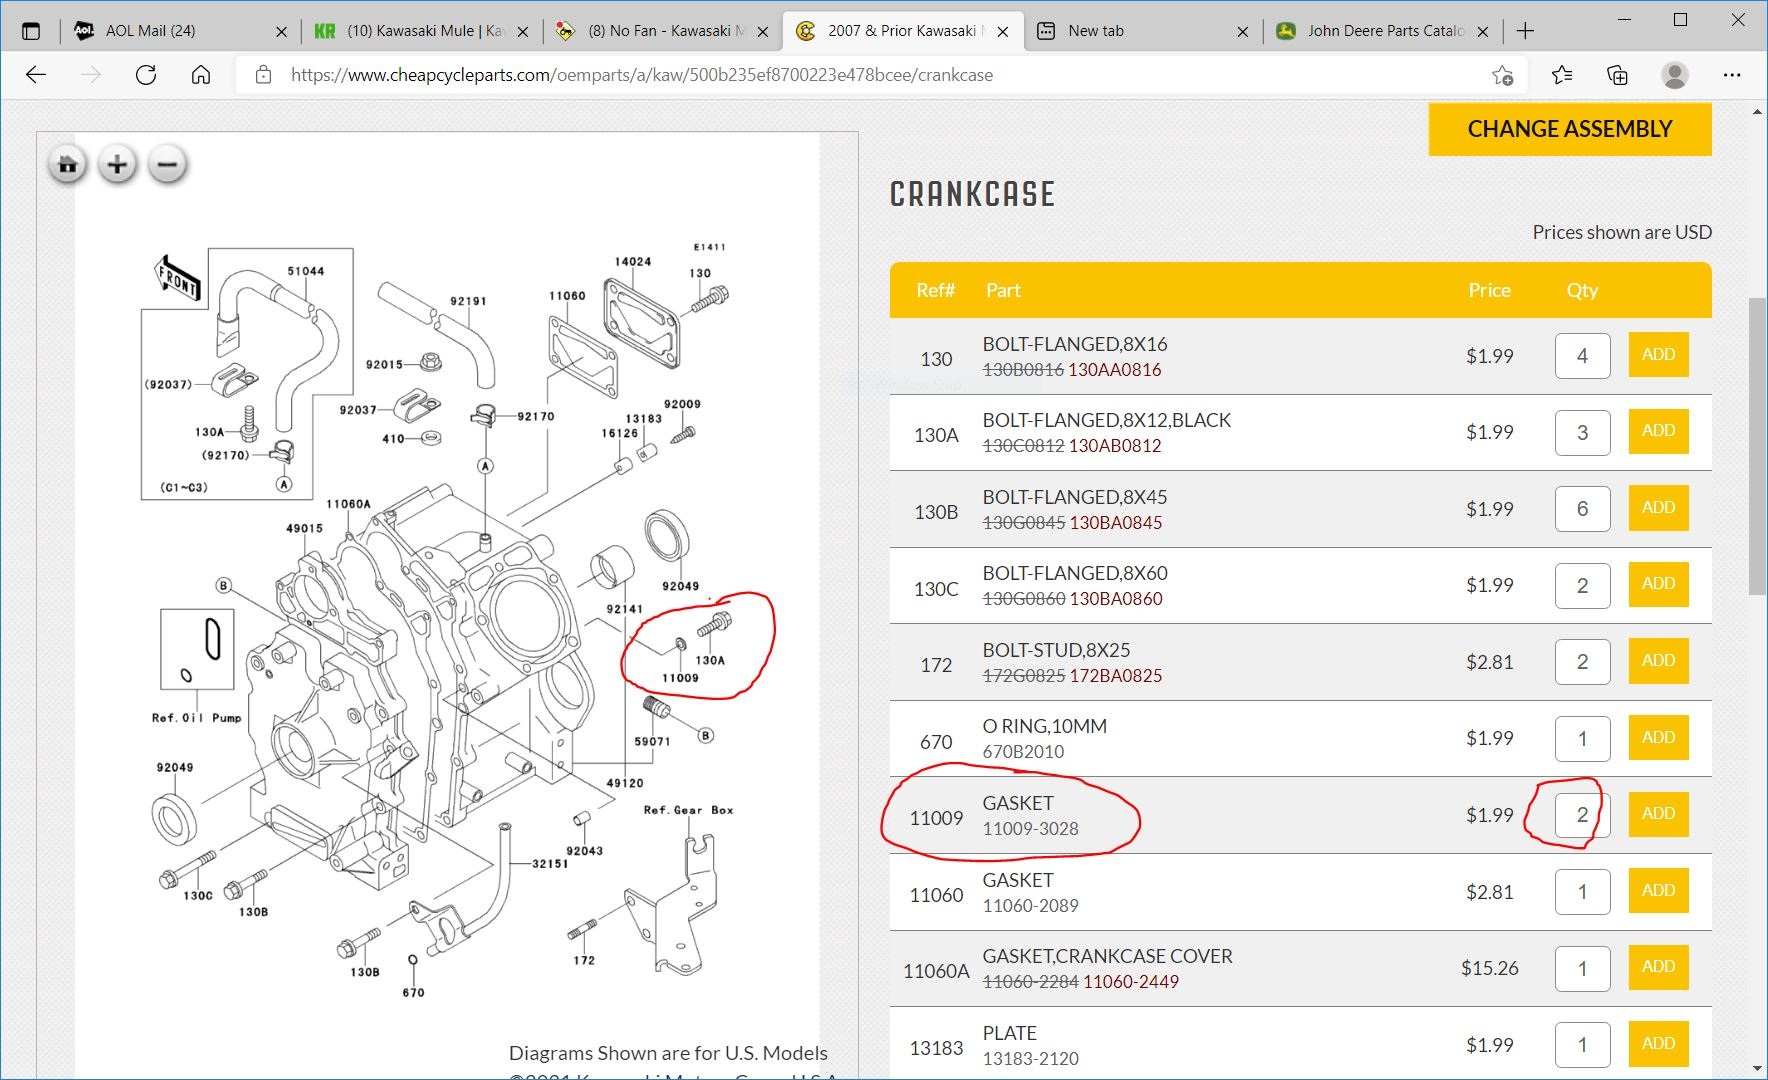The height and width of the screenshot is (1080, 1768).
Task: Open the user profile menu
Action: point(1675,75)
